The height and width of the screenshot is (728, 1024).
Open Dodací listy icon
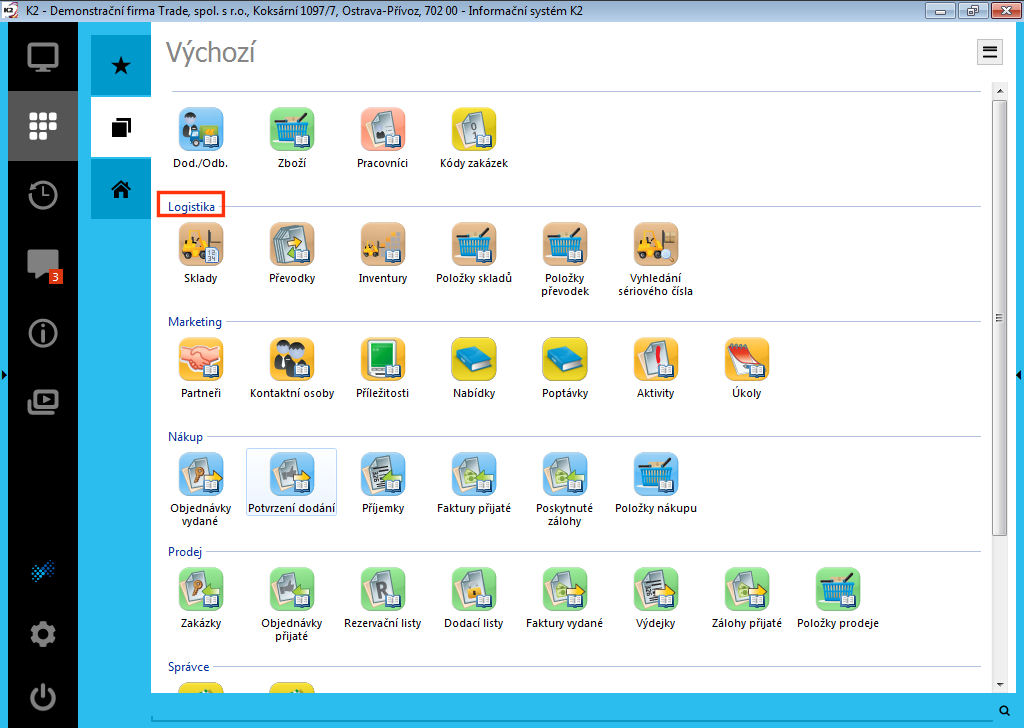474,589
